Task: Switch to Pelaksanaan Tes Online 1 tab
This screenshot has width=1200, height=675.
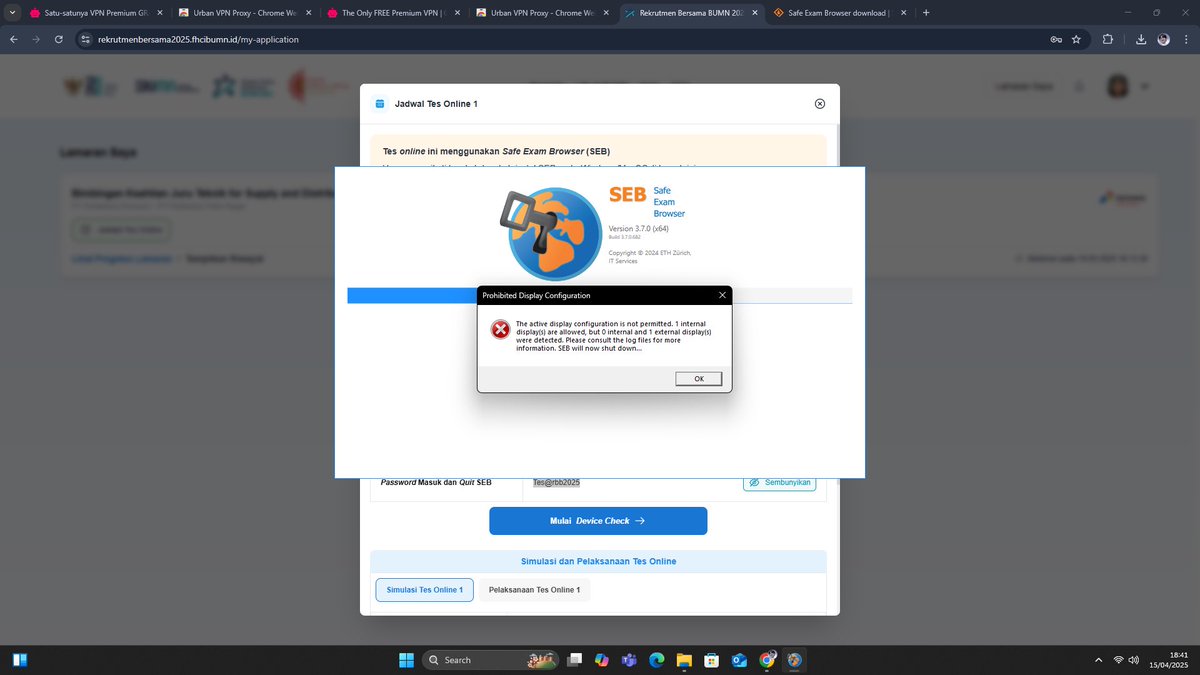Action: (x=534, y=590)
